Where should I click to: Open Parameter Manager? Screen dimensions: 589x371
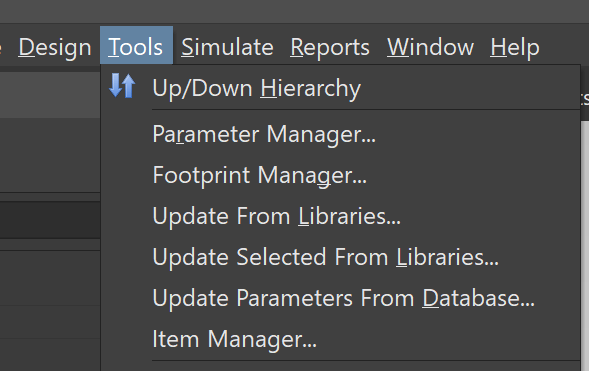tap(264, 134)
